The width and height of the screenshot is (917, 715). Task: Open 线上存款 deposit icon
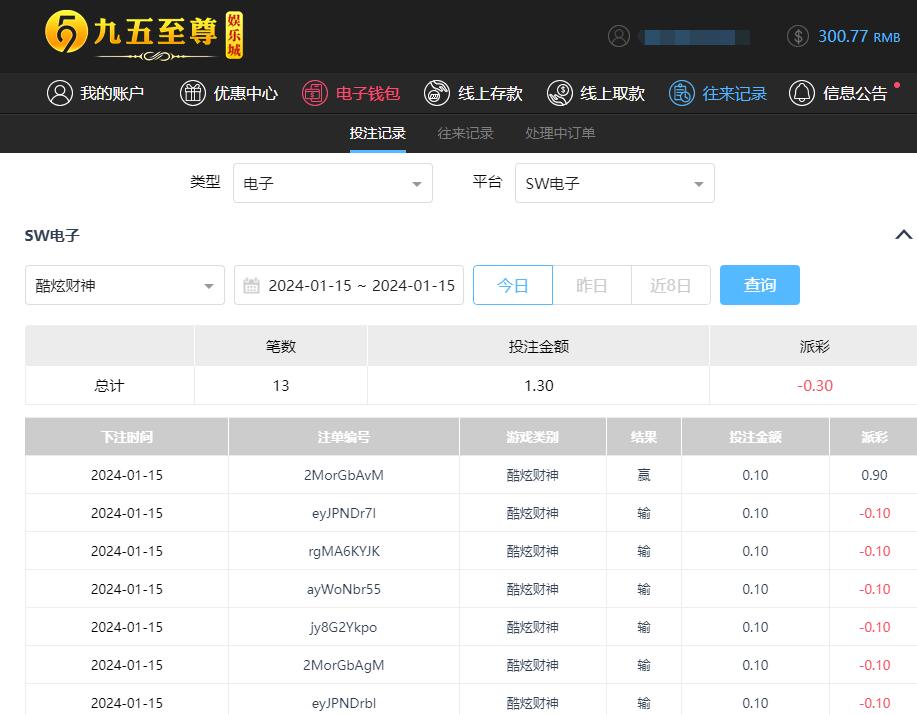[437, 93]
